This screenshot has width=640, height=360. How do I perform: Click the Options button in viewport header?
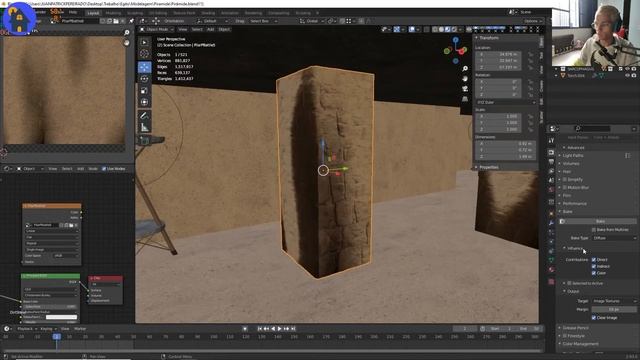click(x=533, y=21)
